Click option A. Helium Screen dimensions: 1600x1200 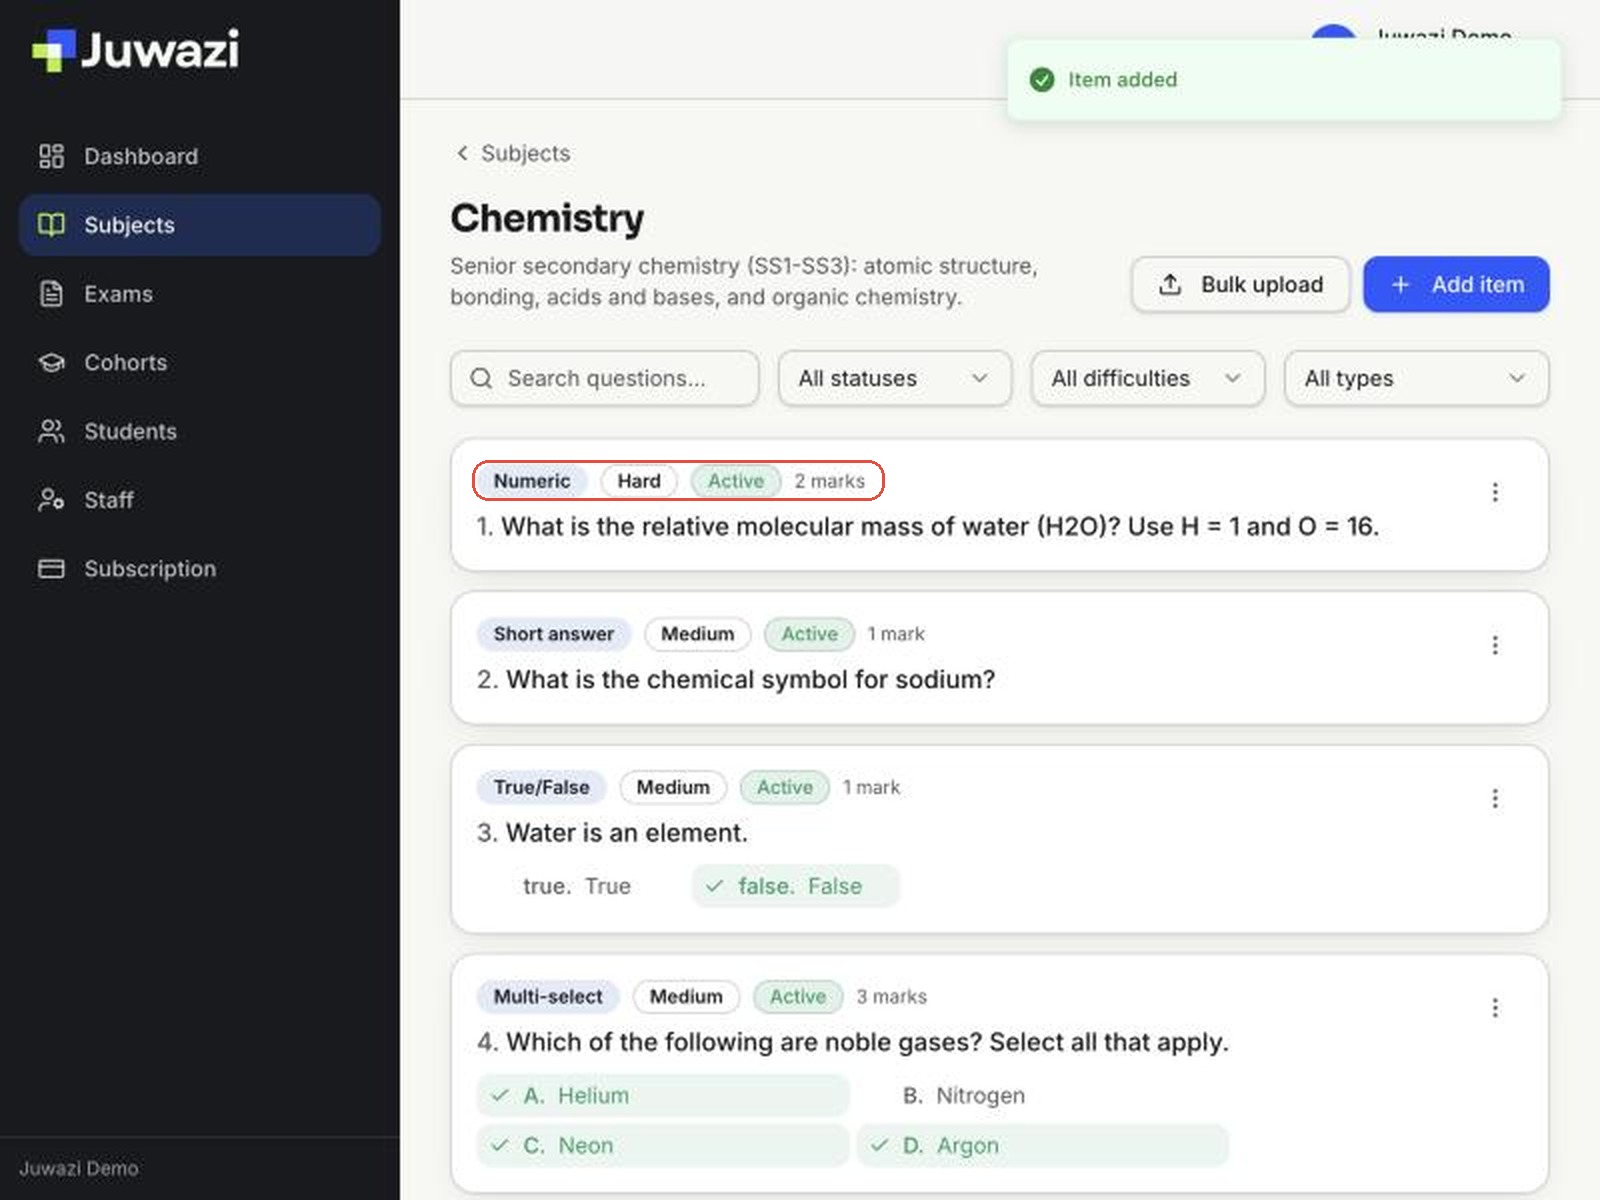(x=663, y=1096)
